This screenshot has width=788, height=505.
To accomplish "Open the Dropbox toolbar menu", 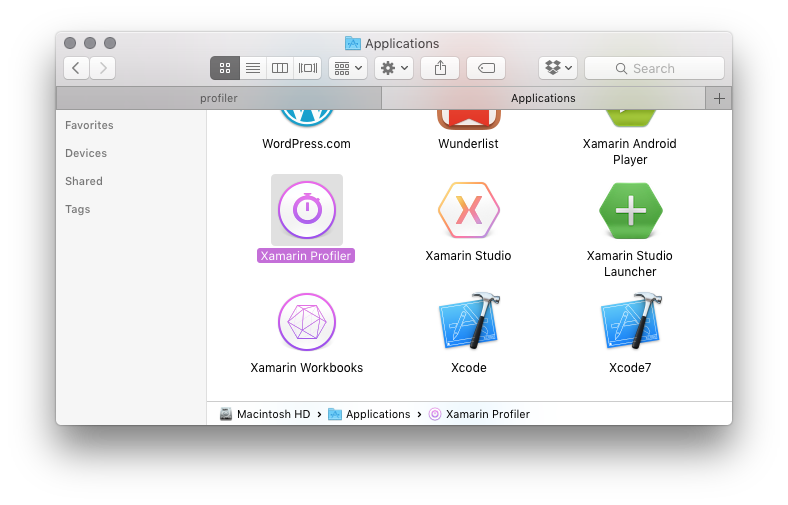I will (558, 68).
